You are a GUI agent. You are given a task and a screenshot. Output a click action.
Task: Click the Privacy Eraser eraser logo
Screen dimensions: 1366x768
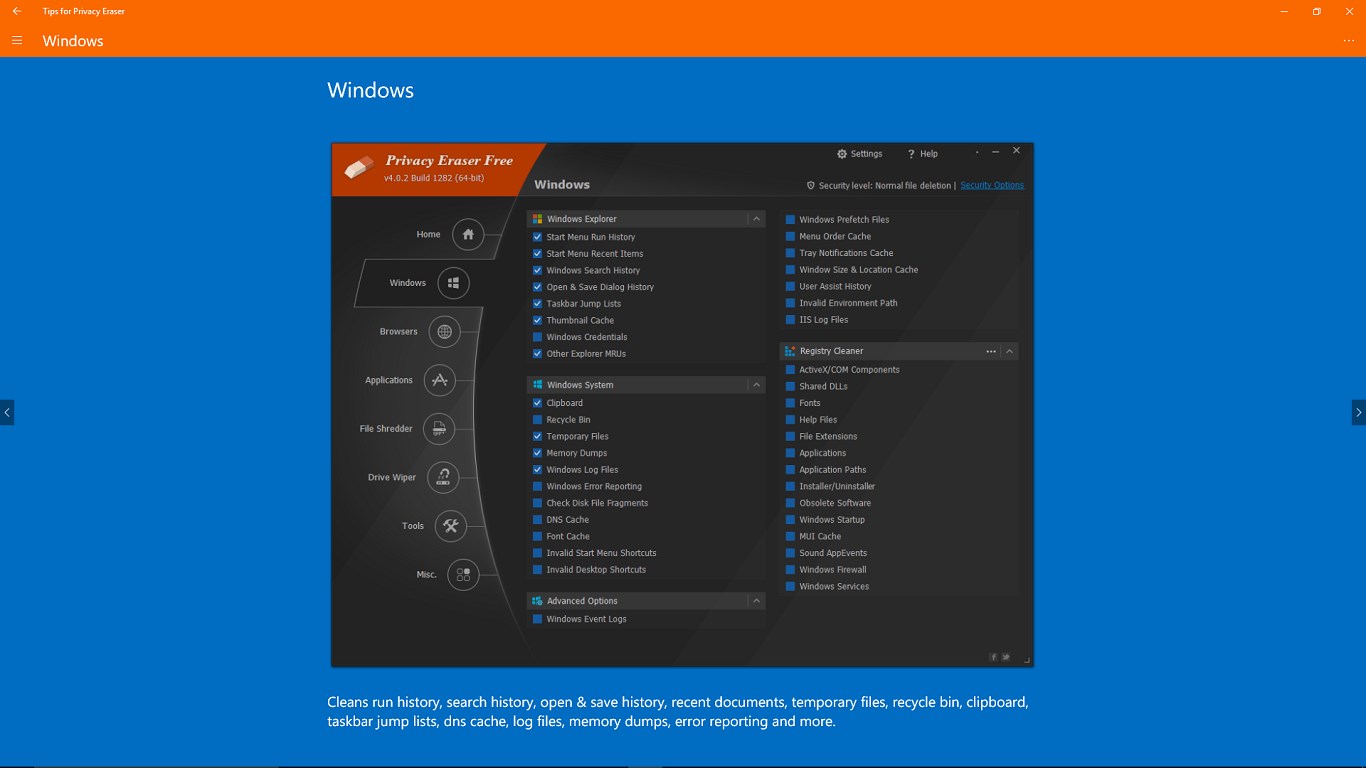coord(359,168)
